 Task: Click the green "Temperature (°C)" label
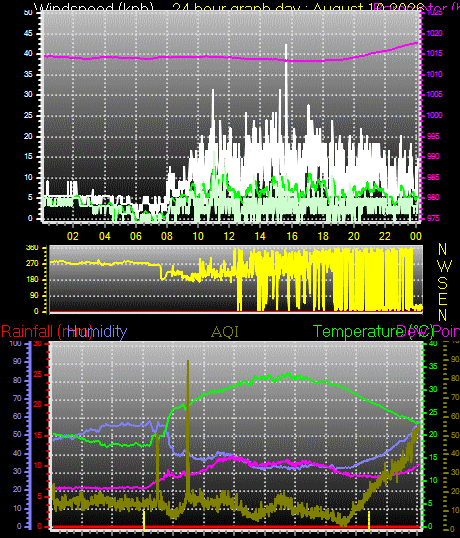373,332
